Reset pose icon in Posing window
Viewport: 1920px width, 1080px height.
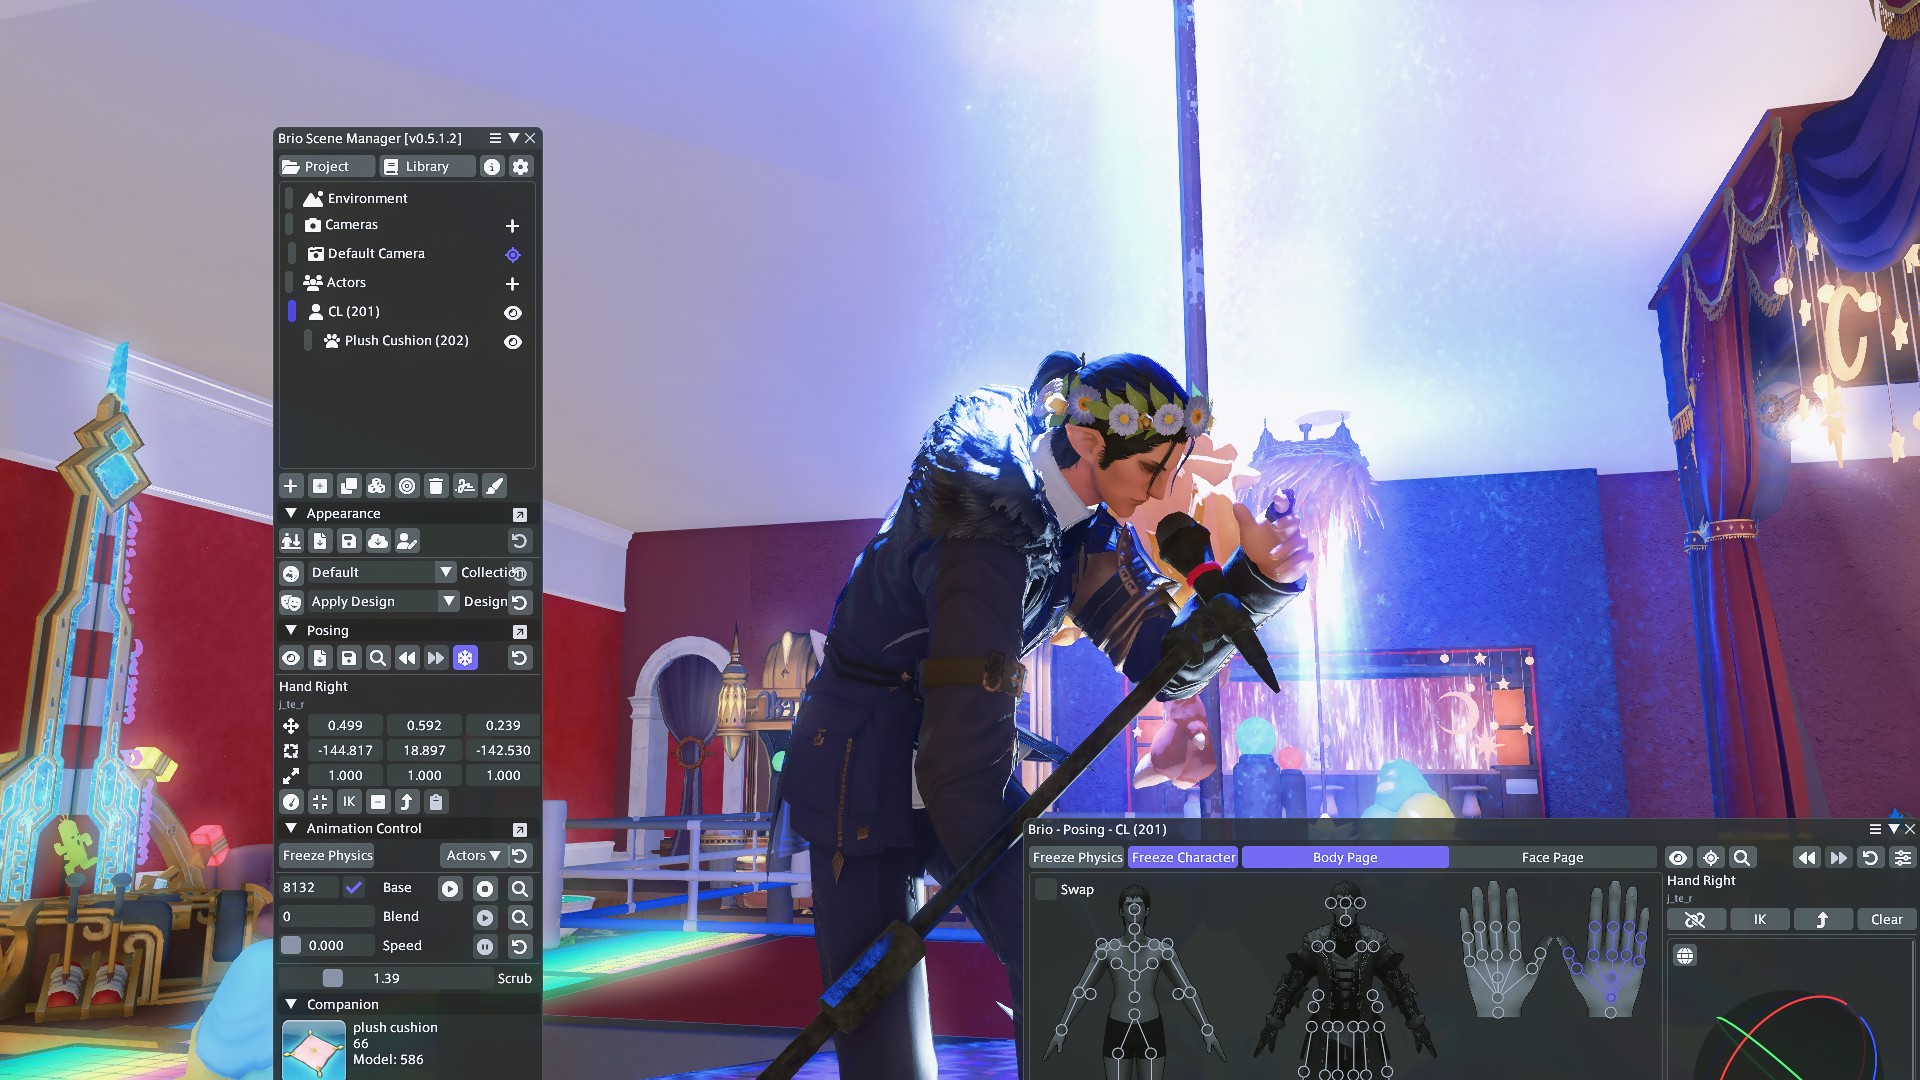click(1870, 858)
